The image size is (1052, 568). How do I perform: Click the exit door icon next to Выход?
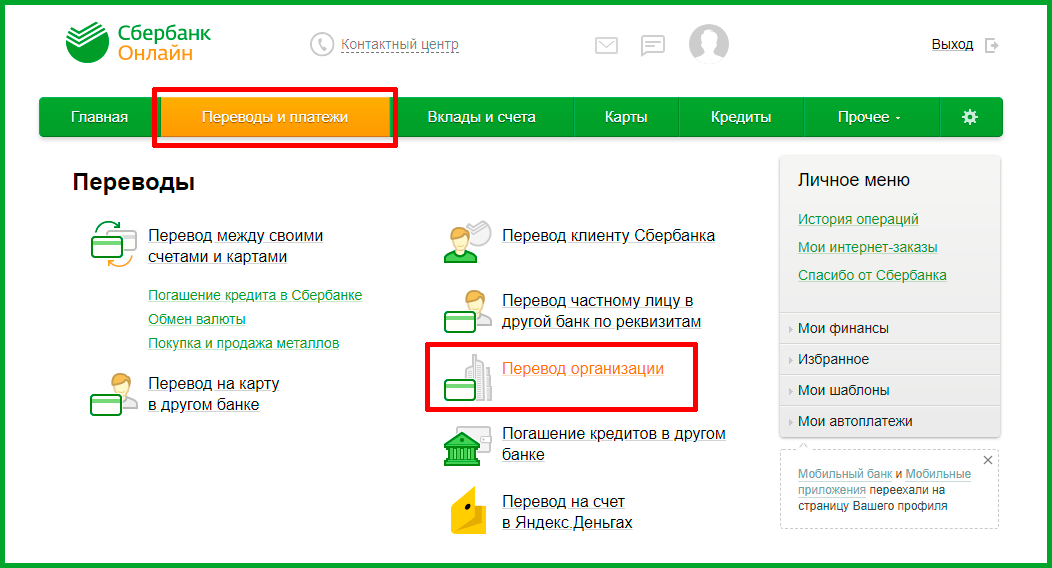point(992,45)
